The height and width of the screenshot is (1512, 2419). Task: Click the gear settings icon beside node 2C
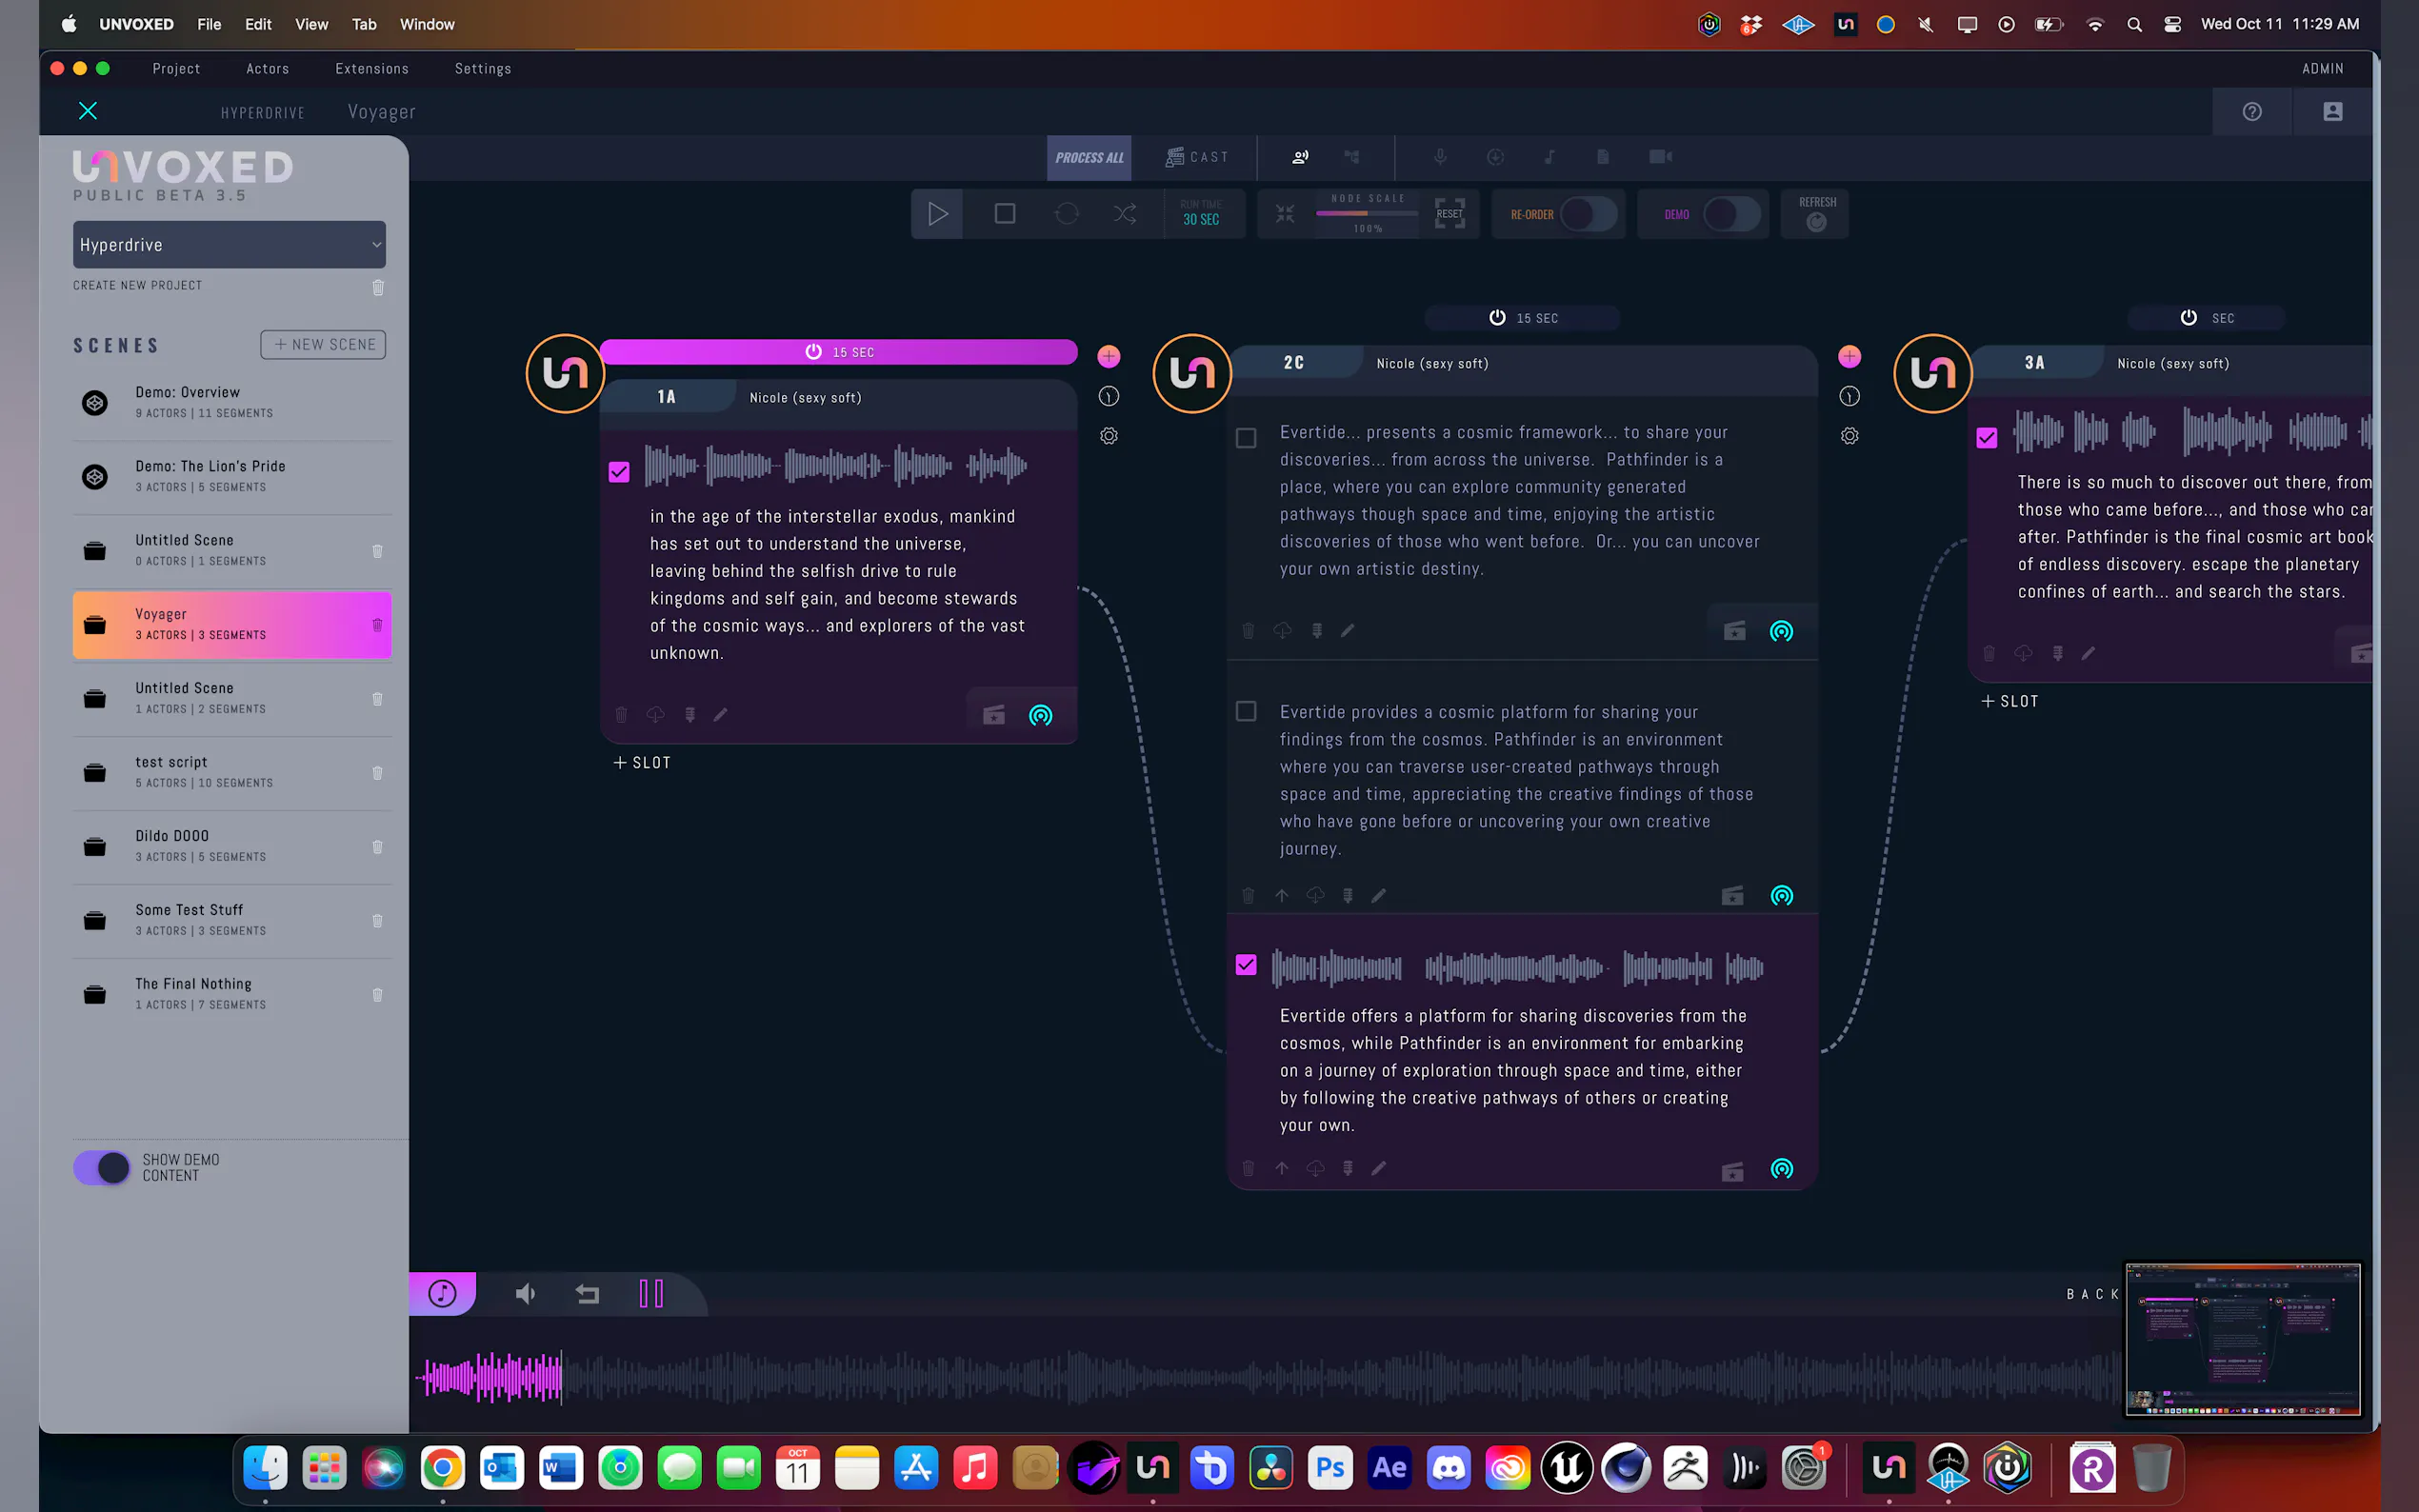pyautogui.click(x=1849, y=436)
